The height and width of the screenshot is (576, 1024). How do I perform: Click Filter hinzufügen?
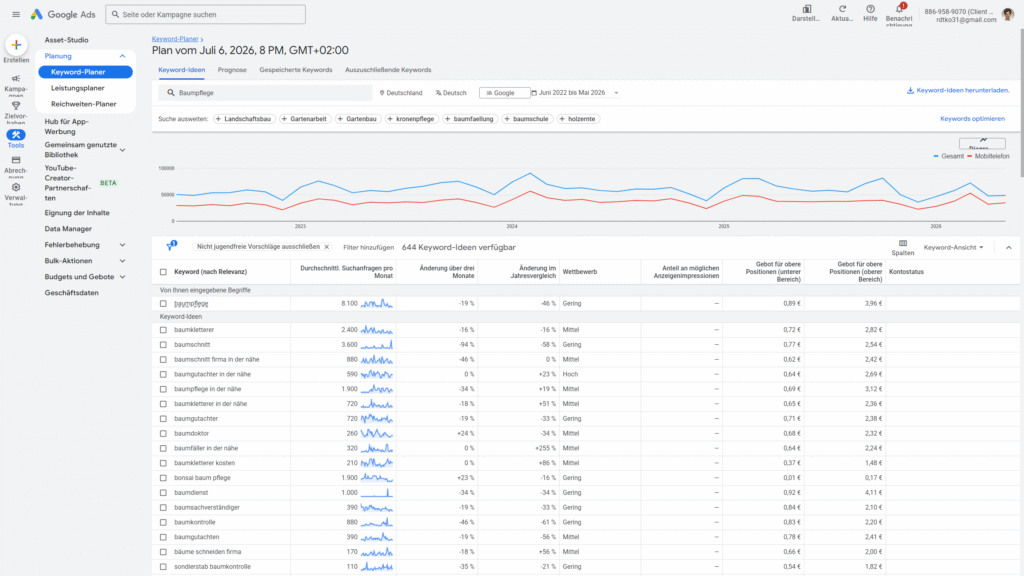point(368,248)
